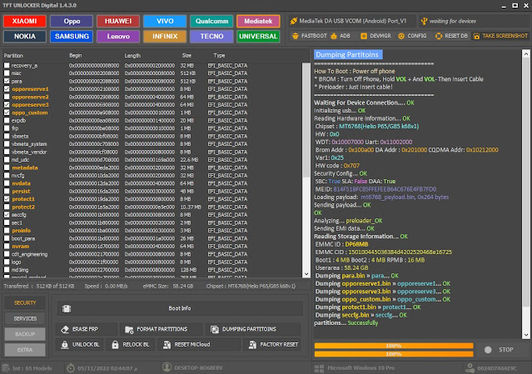Check the opporeserve2 partition checkbox
This screenshot has height=374, width=532.
pyautogui.click(x=7, y=97)
